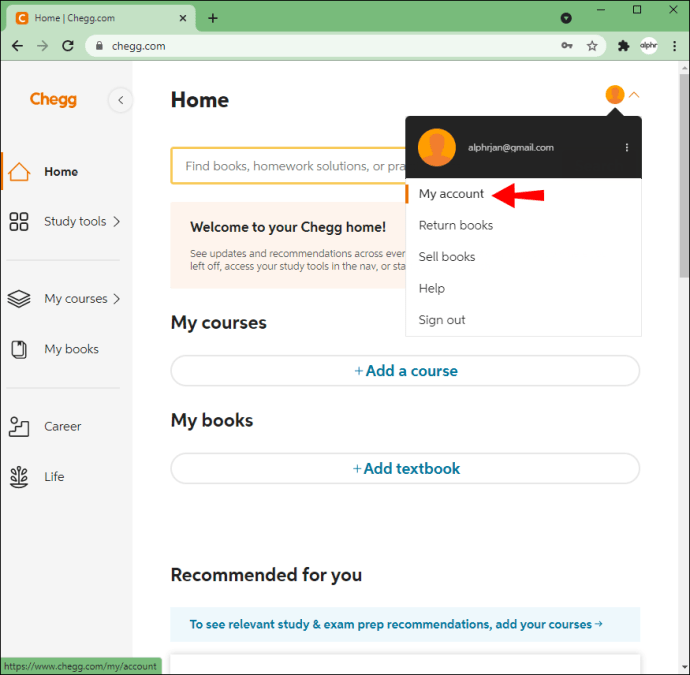Open Career label in sidebar
This screenshot has width=690, height=675.
coord(62,426)
